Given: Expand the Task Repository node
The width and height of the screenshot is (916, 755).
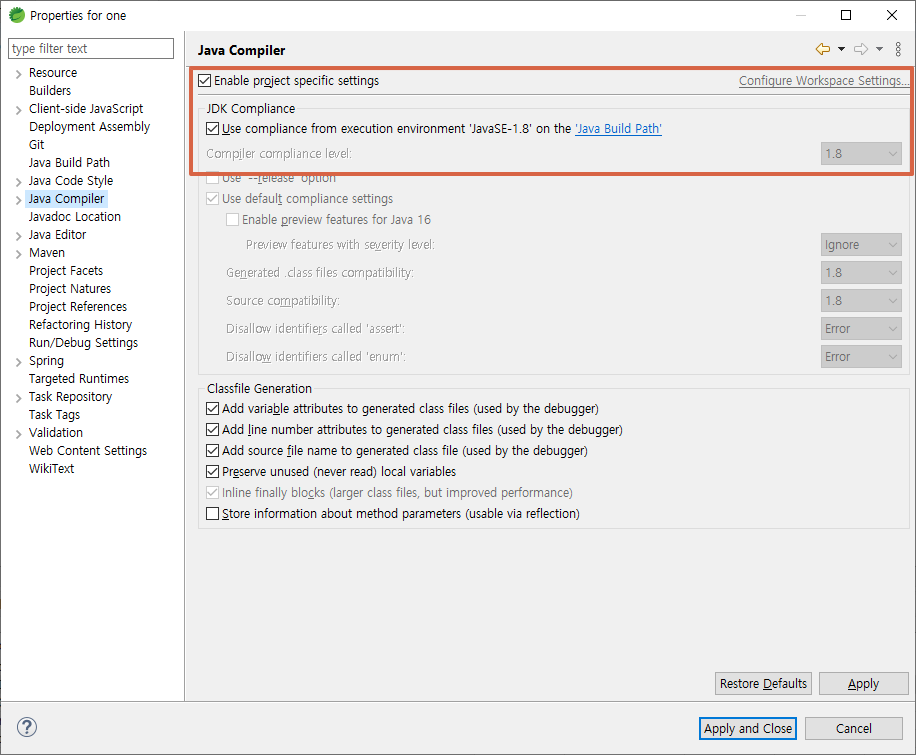Looking at the screenshot, I should click(x=18, y=398).
